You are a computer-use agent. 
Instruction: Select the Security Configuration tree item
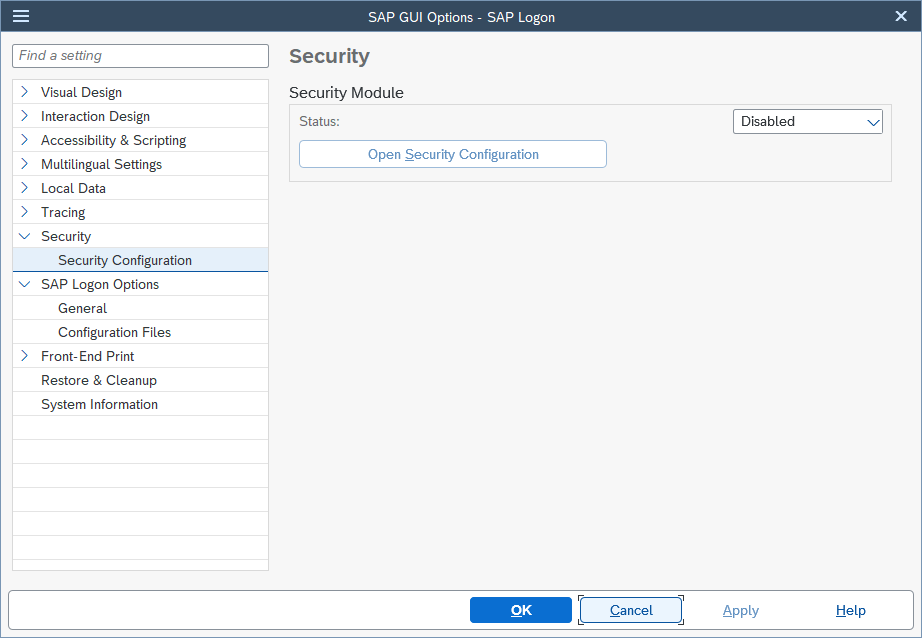coord(125,260)
